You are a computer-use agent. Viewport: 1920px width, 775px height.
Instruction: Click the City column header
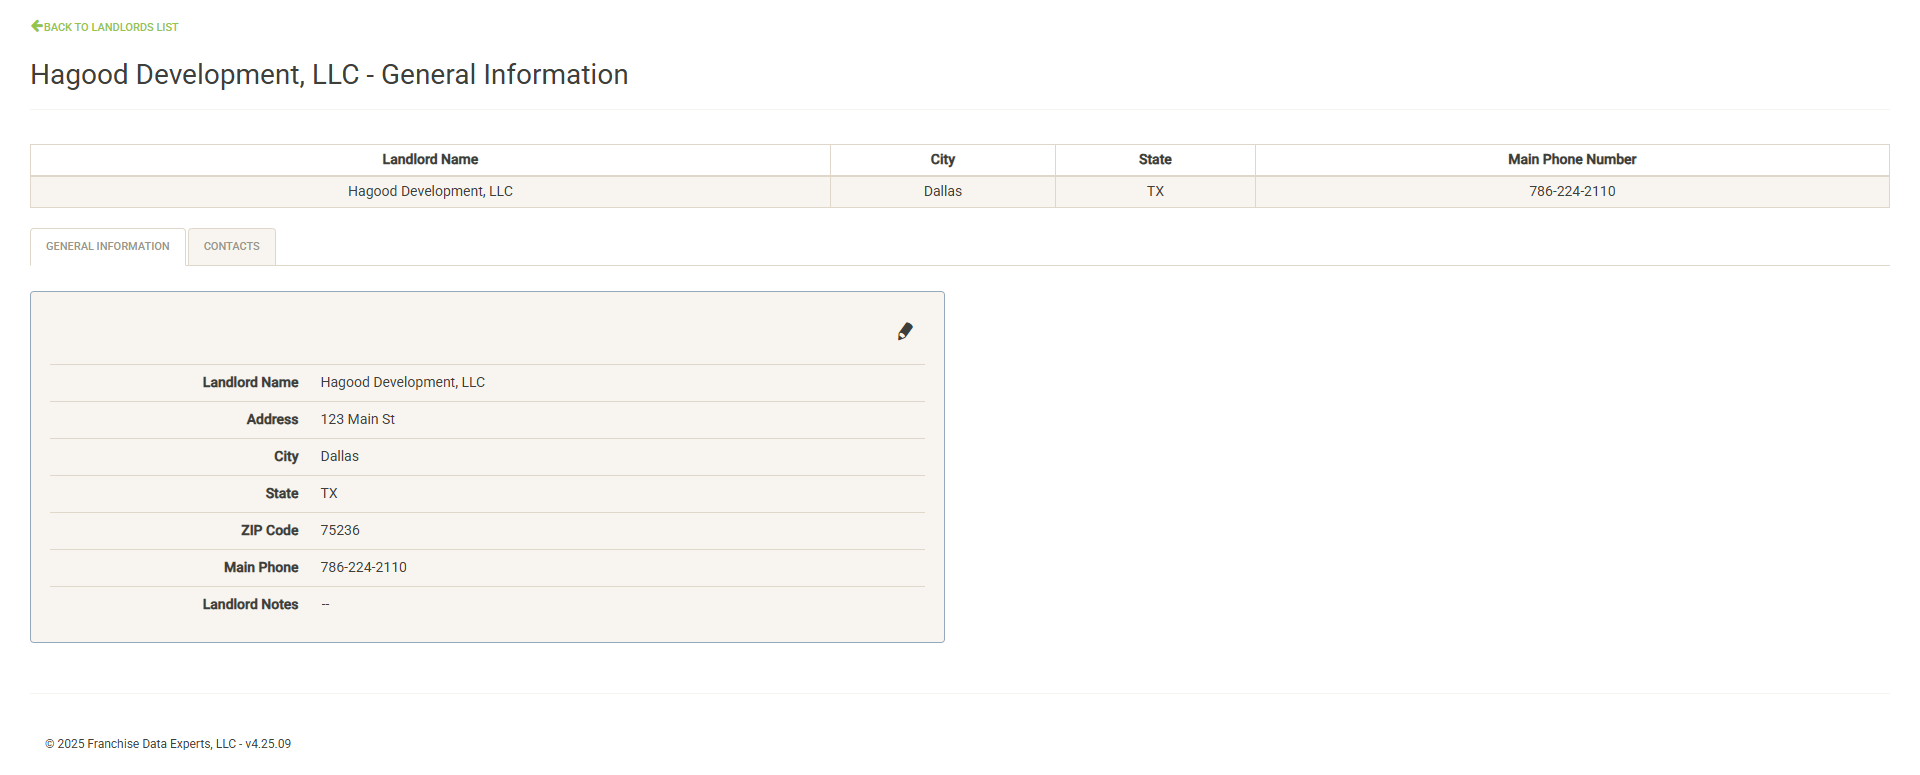pyautogui.click(x=942, y=160)
